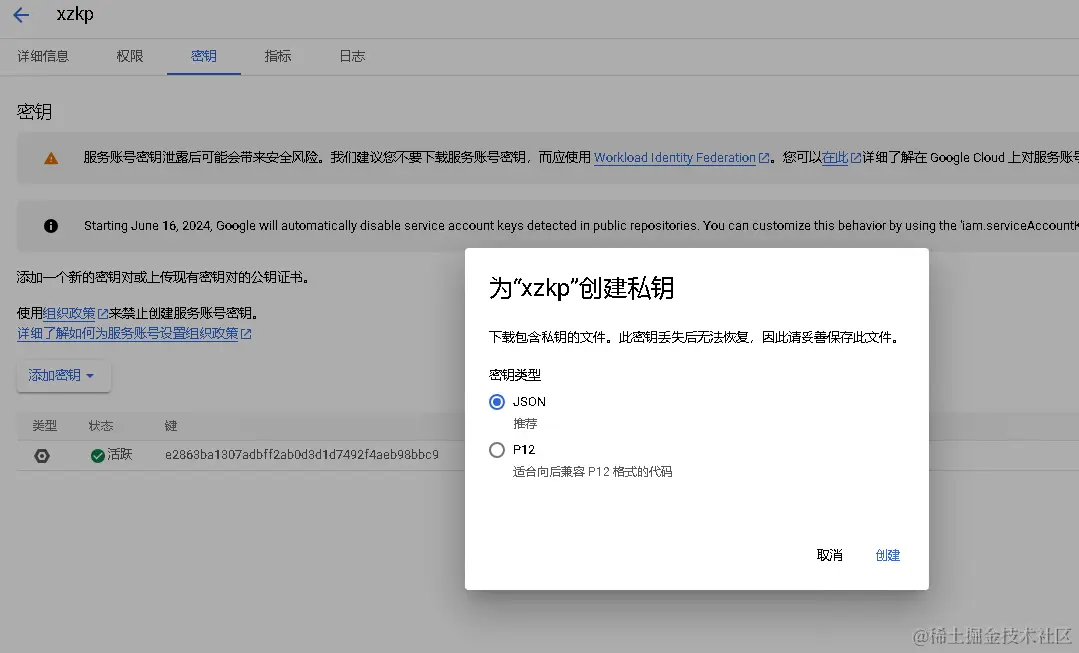Click the 密钥类型 label in dialog
The image size is (1079, 653).
515,375
